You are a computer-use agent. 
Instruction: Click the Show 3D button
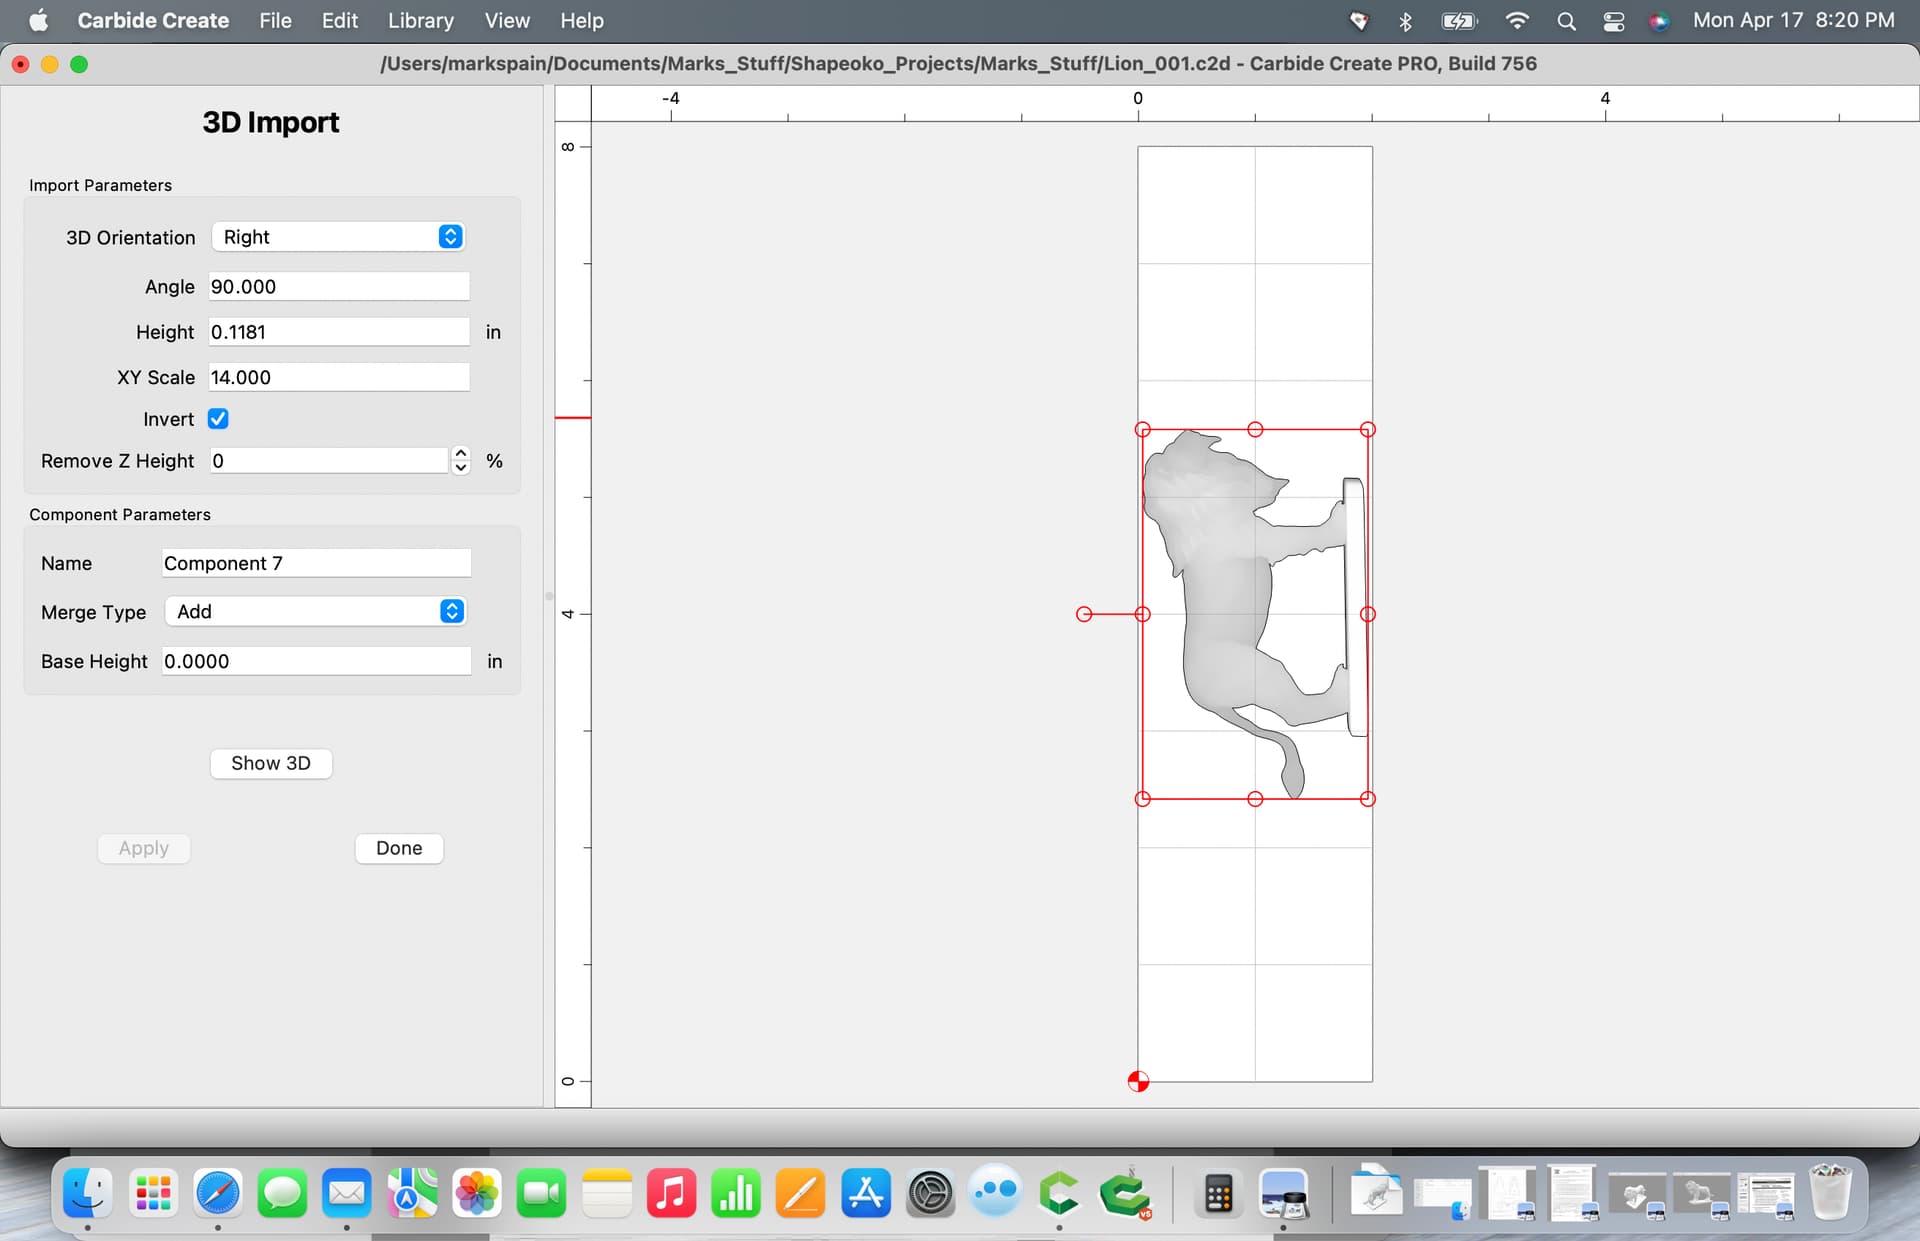pyautogui.click(x=271, y=763)
